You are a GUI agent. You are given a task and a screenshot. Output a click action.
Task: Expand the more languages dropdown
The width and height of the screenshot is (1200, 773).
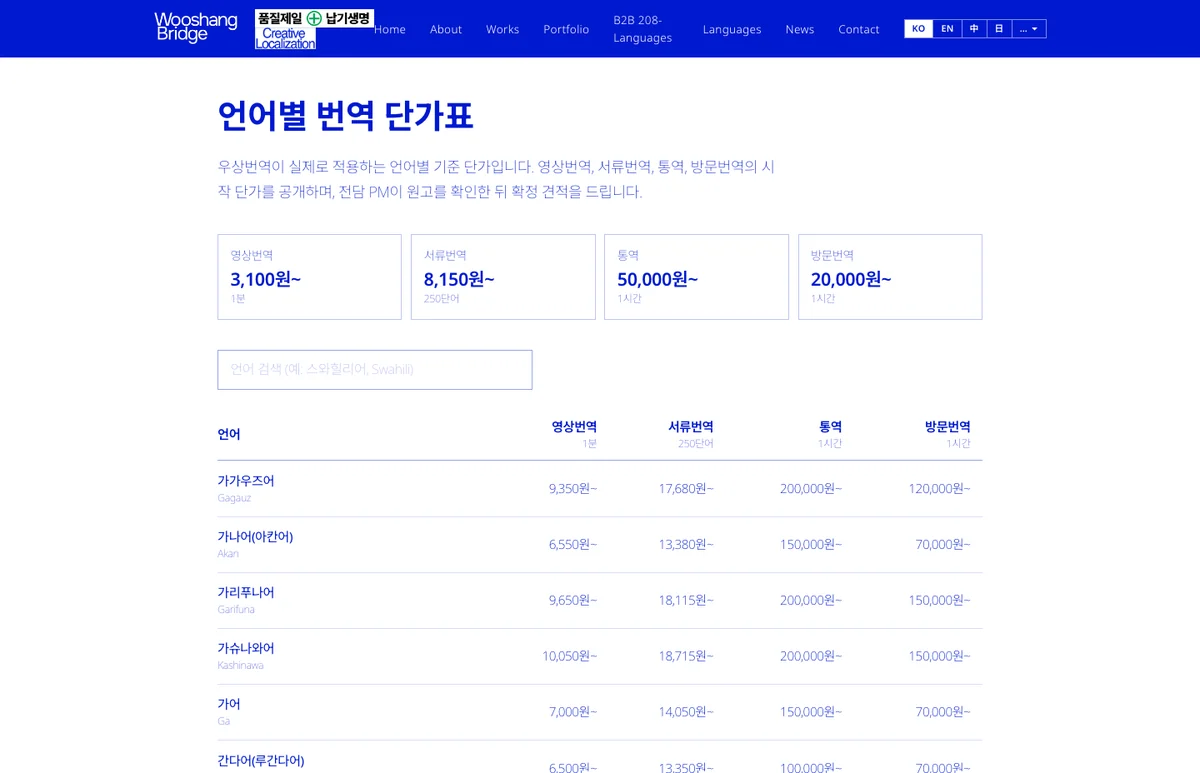1029,29
